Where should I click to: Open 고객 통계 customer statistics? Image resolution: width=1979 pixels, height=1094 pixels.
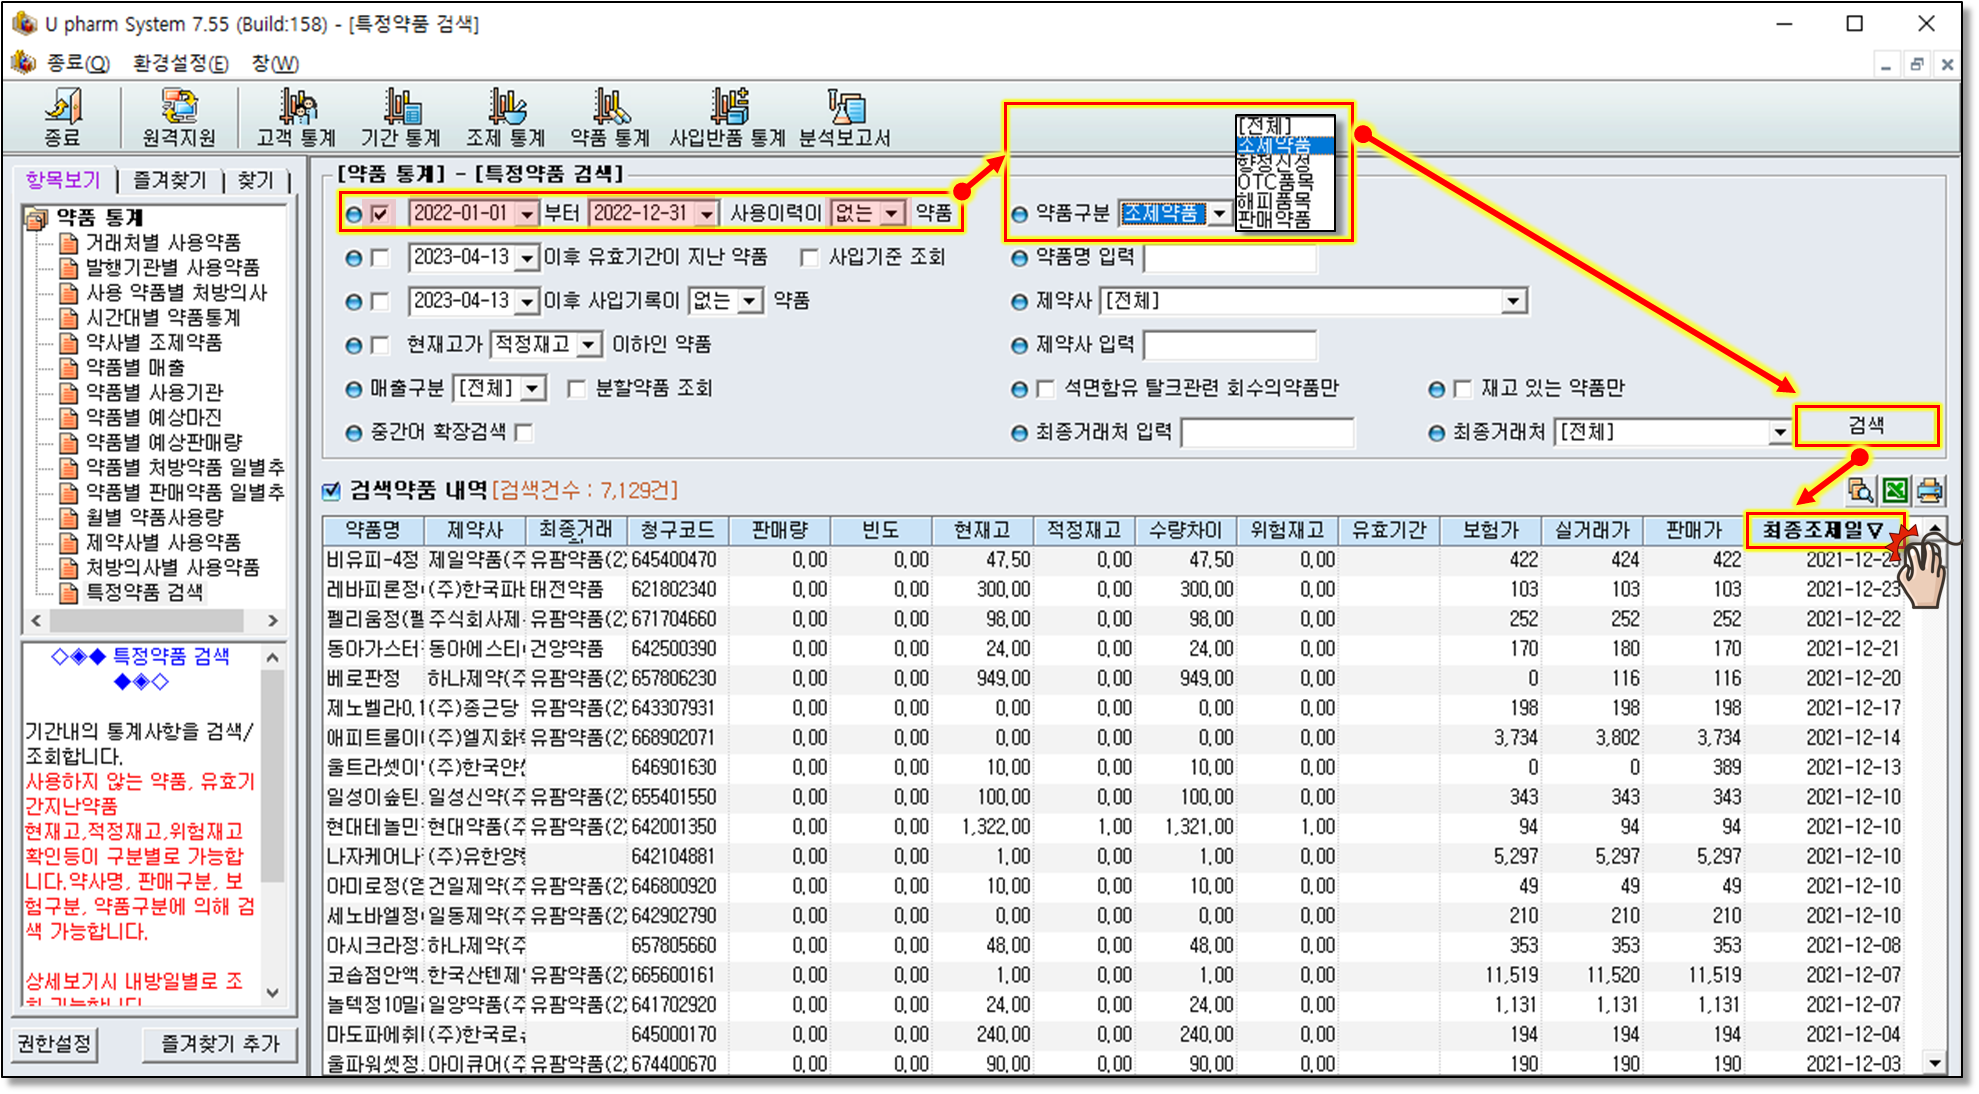(x=296, y=116)
